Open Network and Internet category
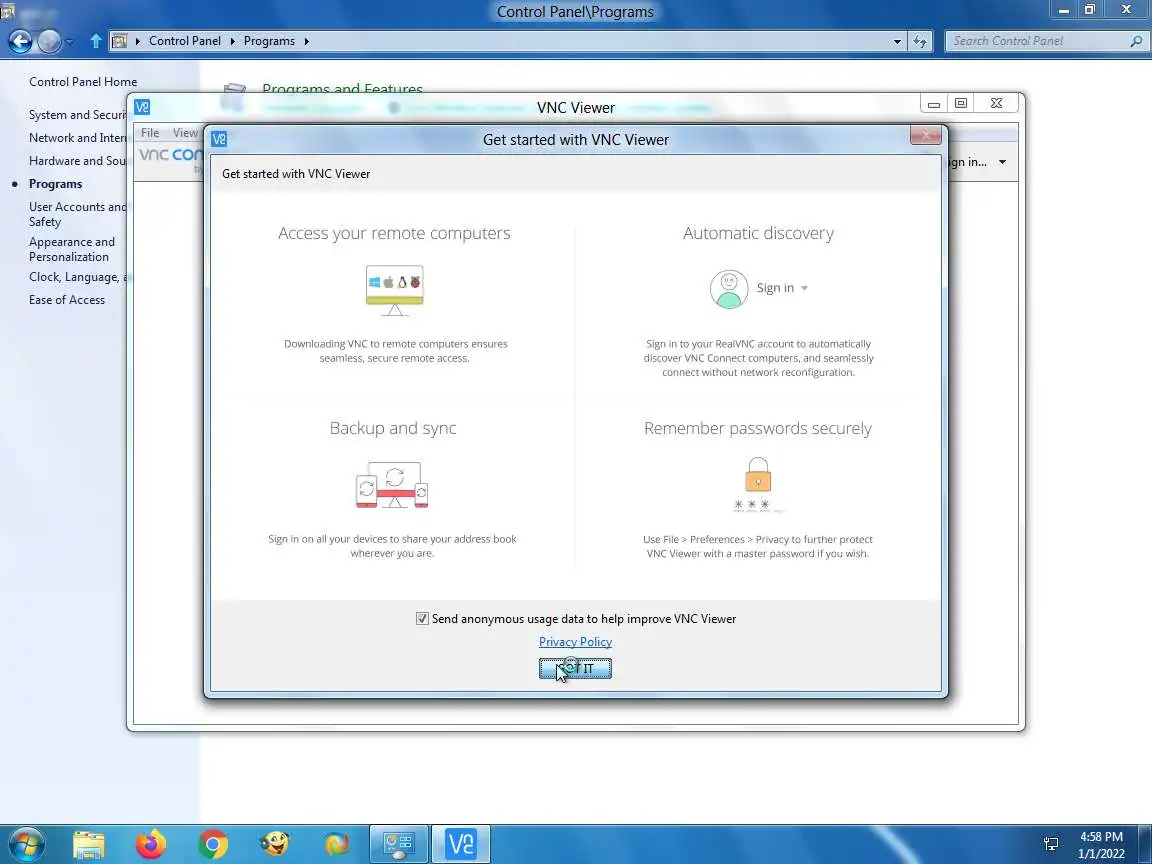The image size is (1152, 864). click(78, 137)
